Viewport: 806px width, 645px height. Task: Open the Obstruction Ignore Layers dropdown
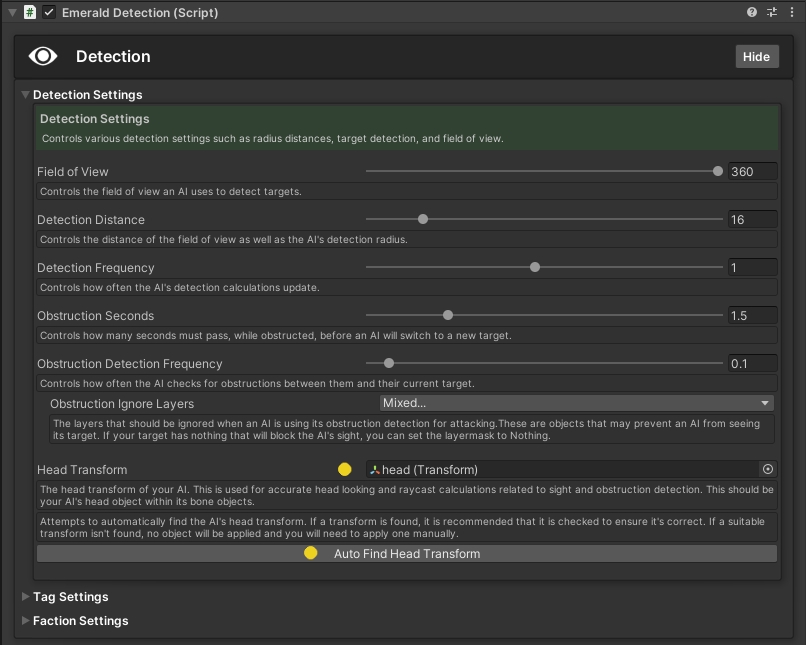click(577, 403)
